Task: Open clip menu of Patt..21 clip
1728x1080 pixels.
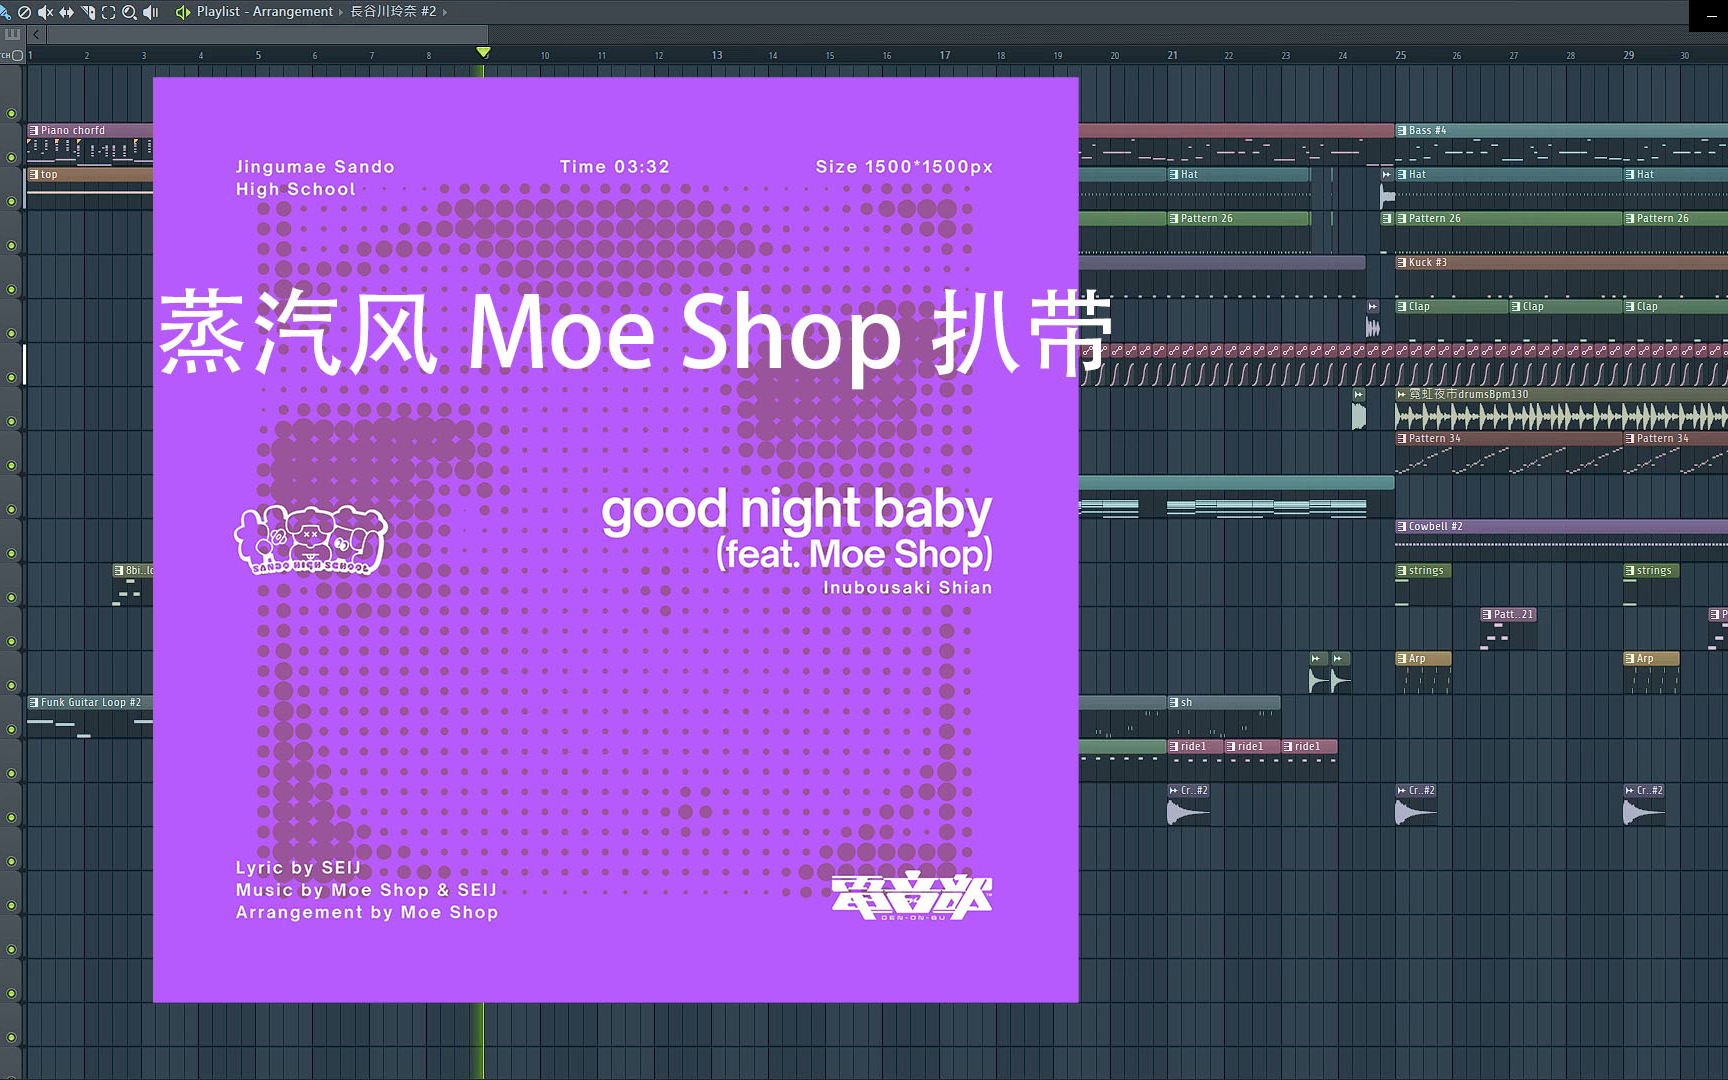Action: (1486, 615)
